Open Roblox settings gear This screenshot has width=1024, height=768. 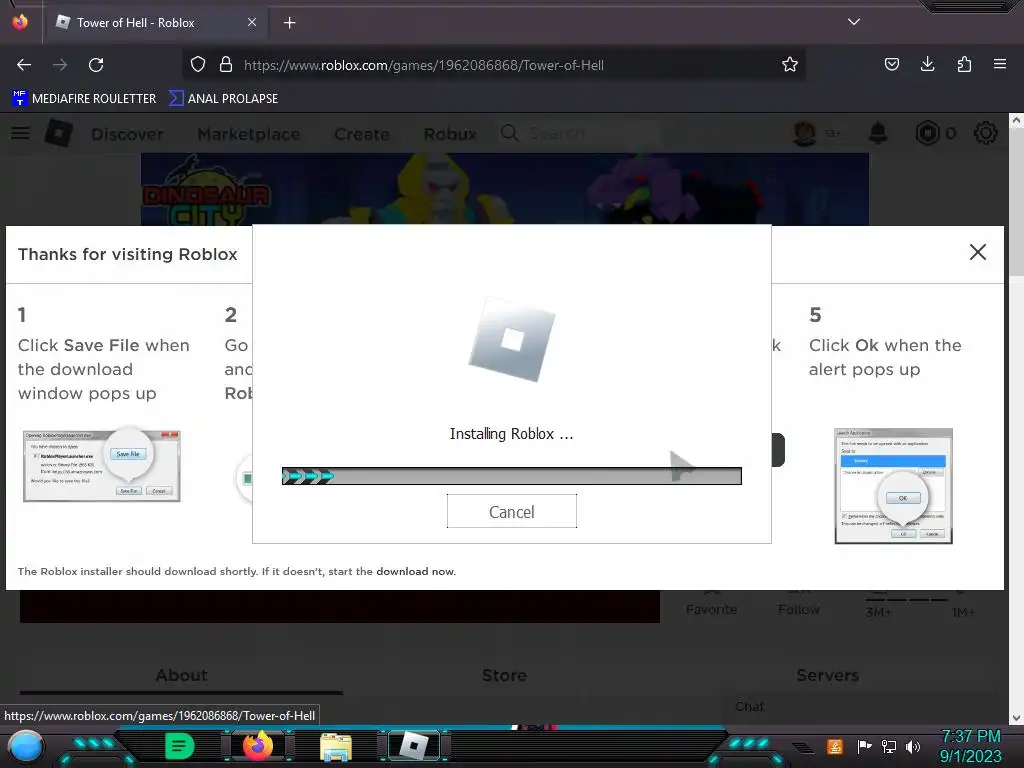(985, 133)
